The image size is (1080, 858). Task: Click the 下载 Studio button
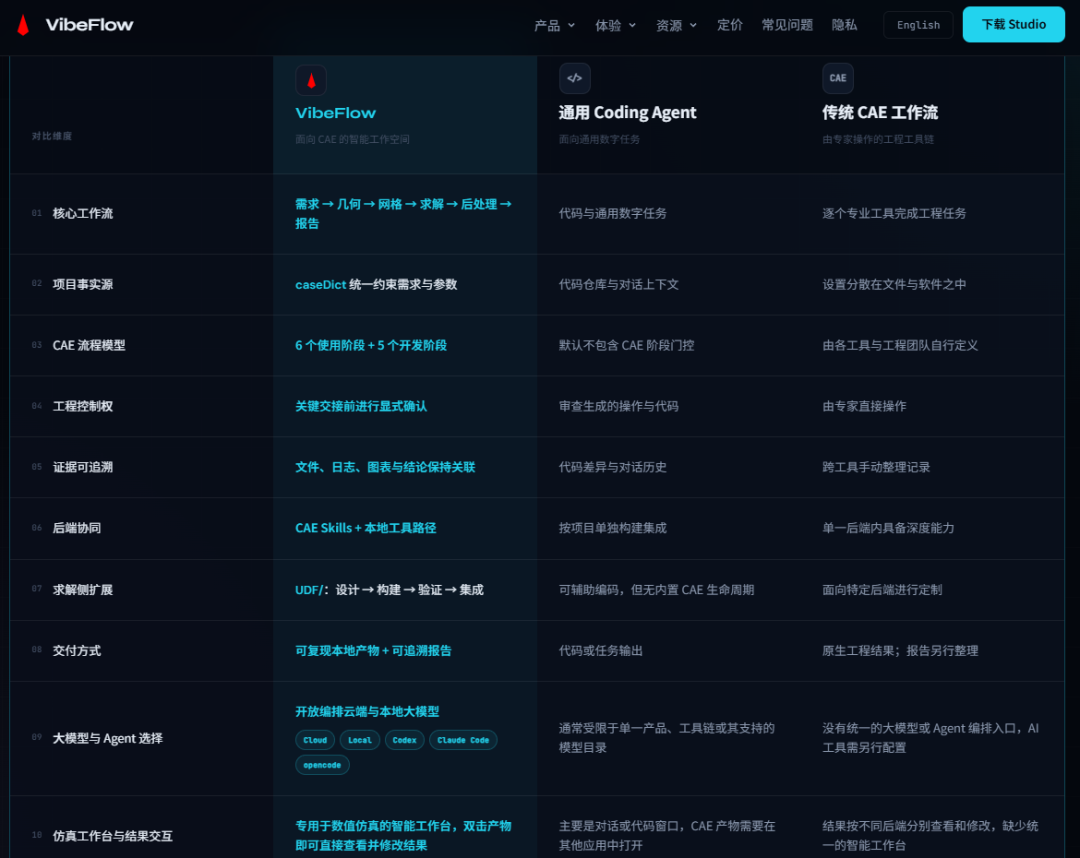[x=1013, y=24]
